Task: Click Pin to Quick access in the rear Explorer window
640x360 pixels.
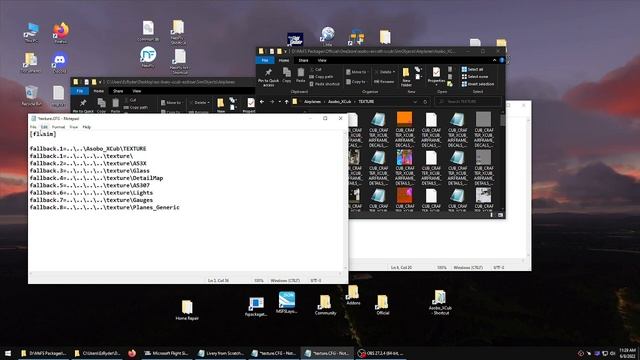Action: pyautogui.click(x=83, y=105)
